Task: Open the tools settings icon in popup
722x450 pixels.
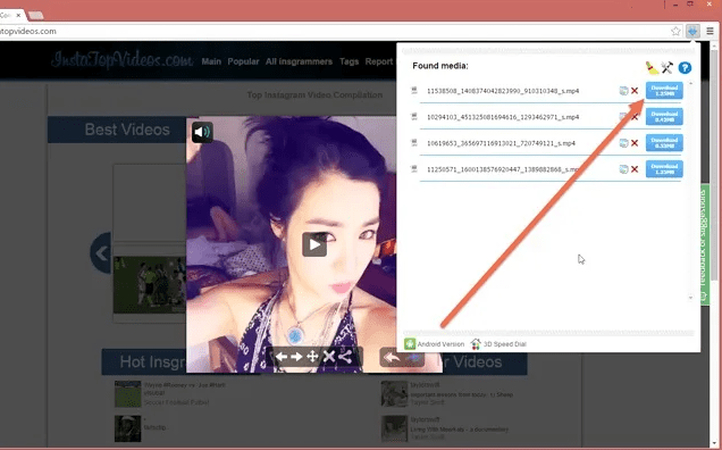Action: [x=667, y=67]
